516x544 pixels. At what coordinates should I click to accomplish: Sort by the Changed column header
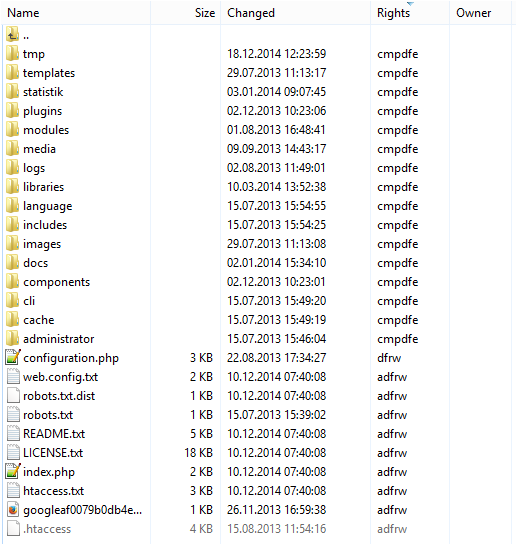295,13
